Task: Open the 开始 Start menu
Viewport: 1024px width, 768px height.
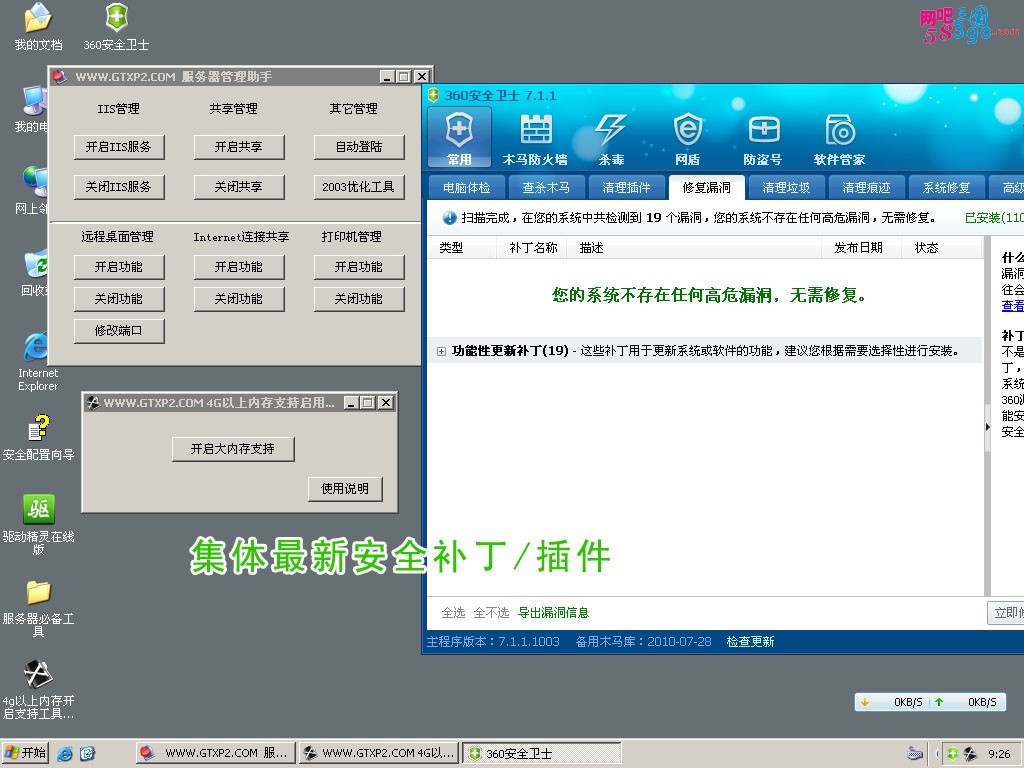Action: point(25,754)
